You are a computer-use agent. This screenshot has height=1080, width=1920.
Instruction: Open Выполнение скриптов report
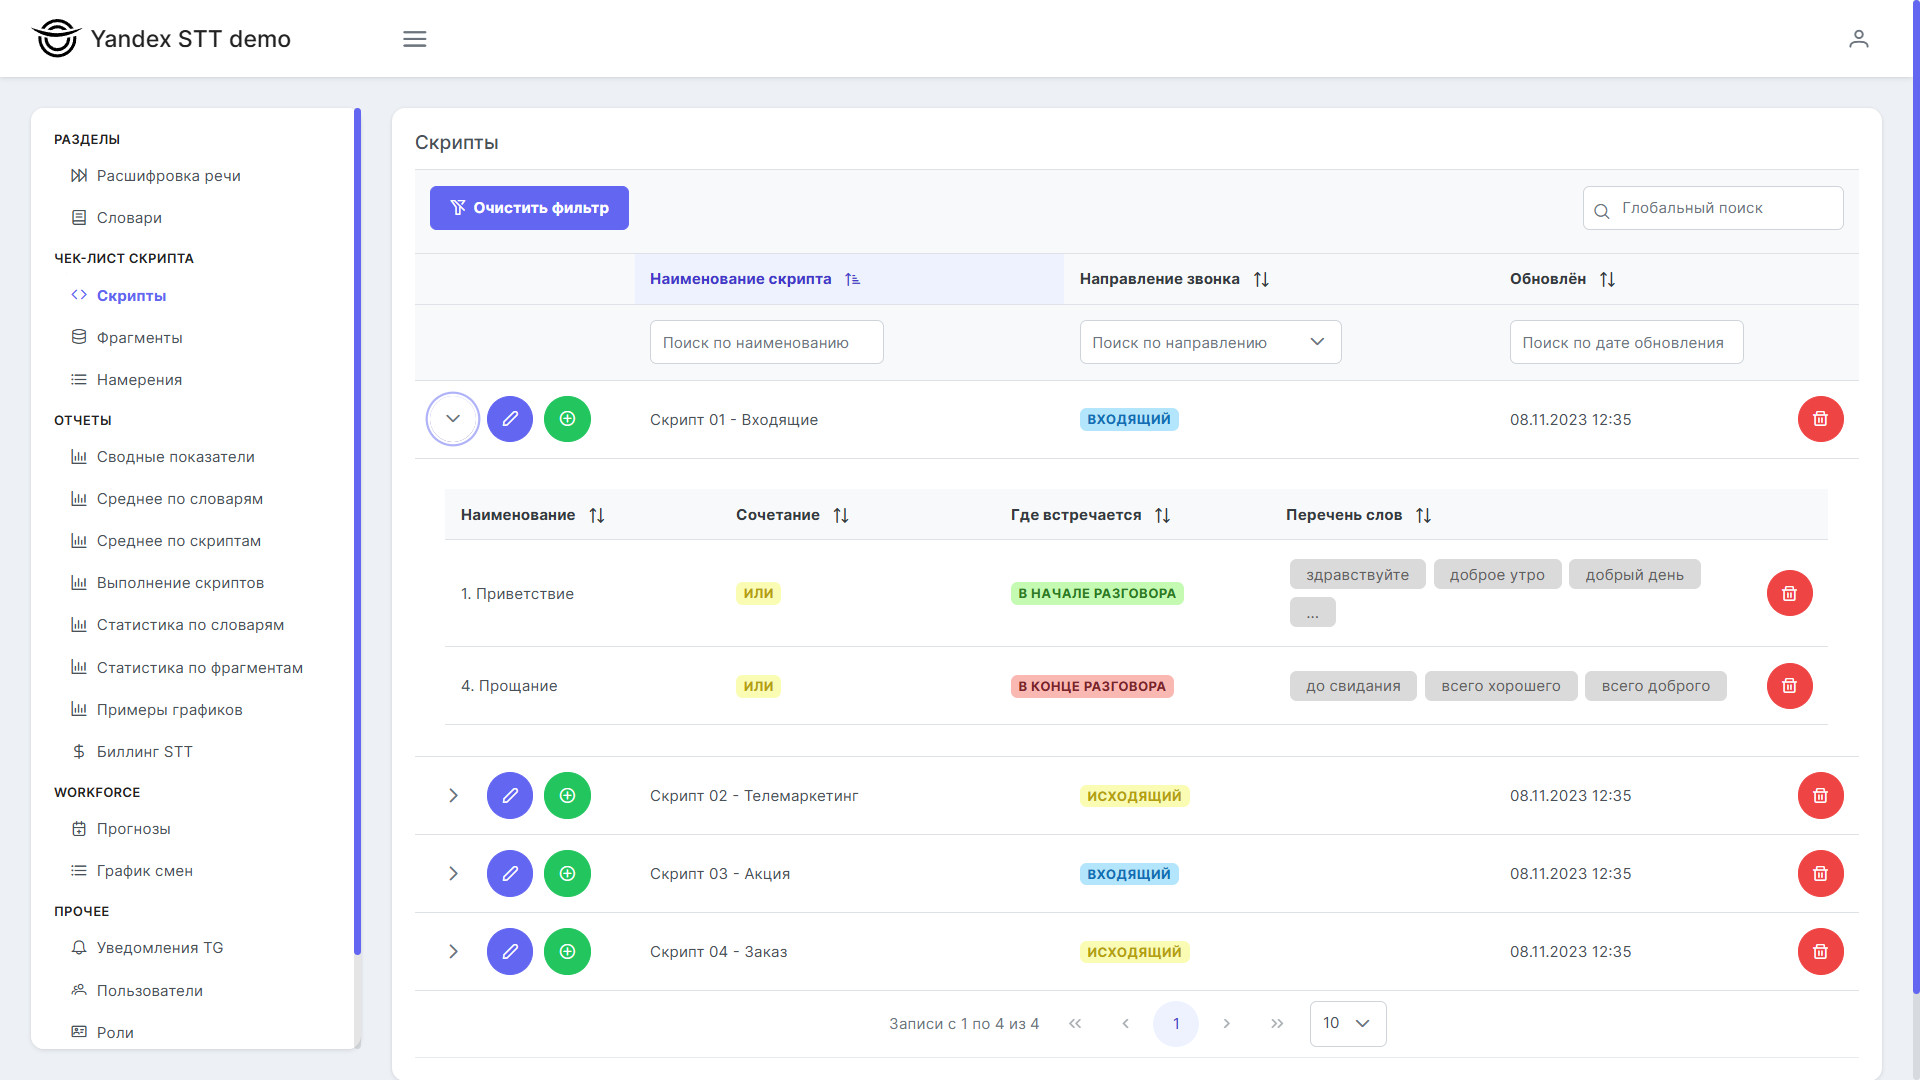coord(167,583)
